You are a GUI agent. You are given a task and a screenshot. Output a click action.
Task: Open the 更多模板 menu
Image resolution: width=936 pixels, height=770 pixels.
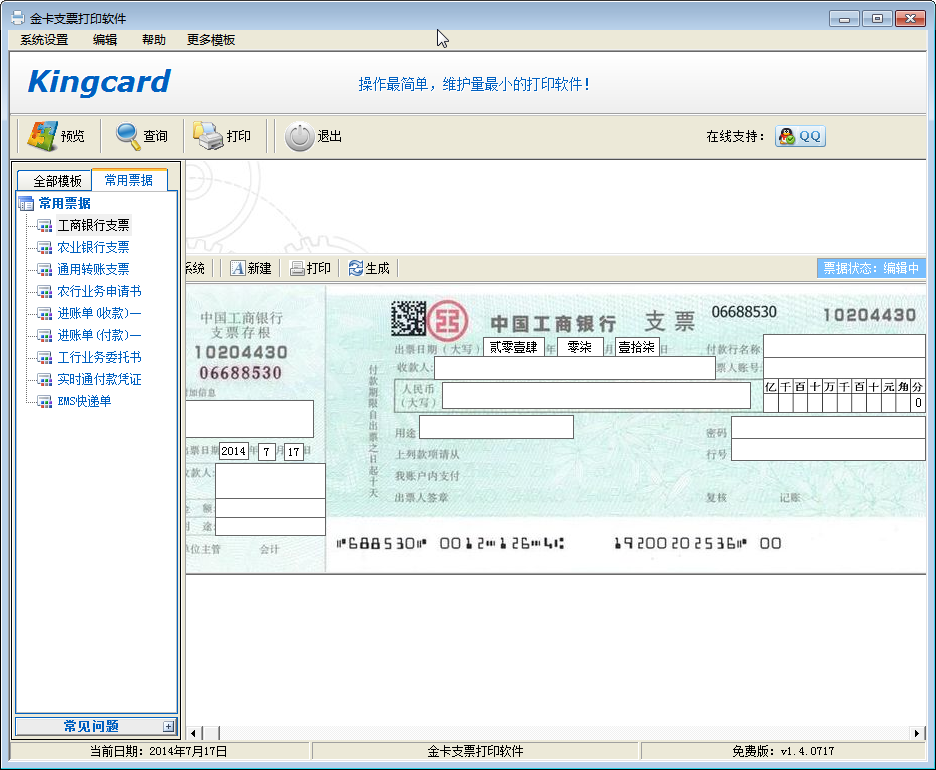pyautogui.click(x=211, y=40)
